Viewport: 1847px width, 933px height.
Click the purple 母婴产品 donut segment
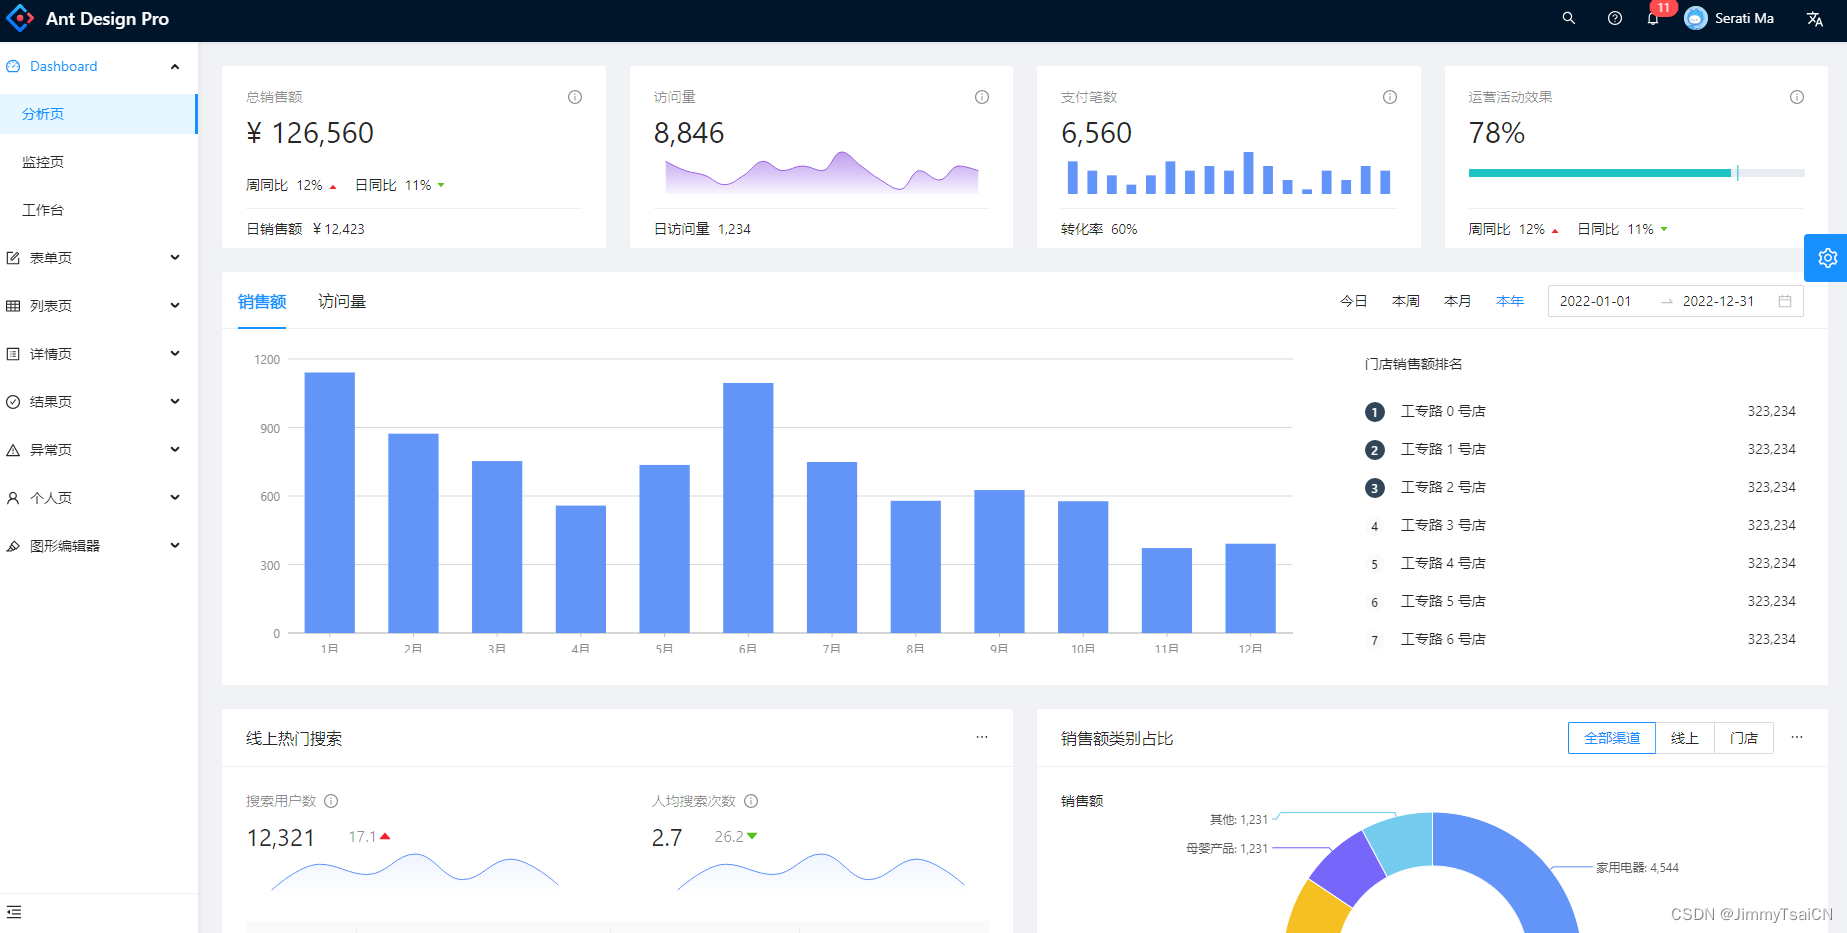[x=1348, y=868]
